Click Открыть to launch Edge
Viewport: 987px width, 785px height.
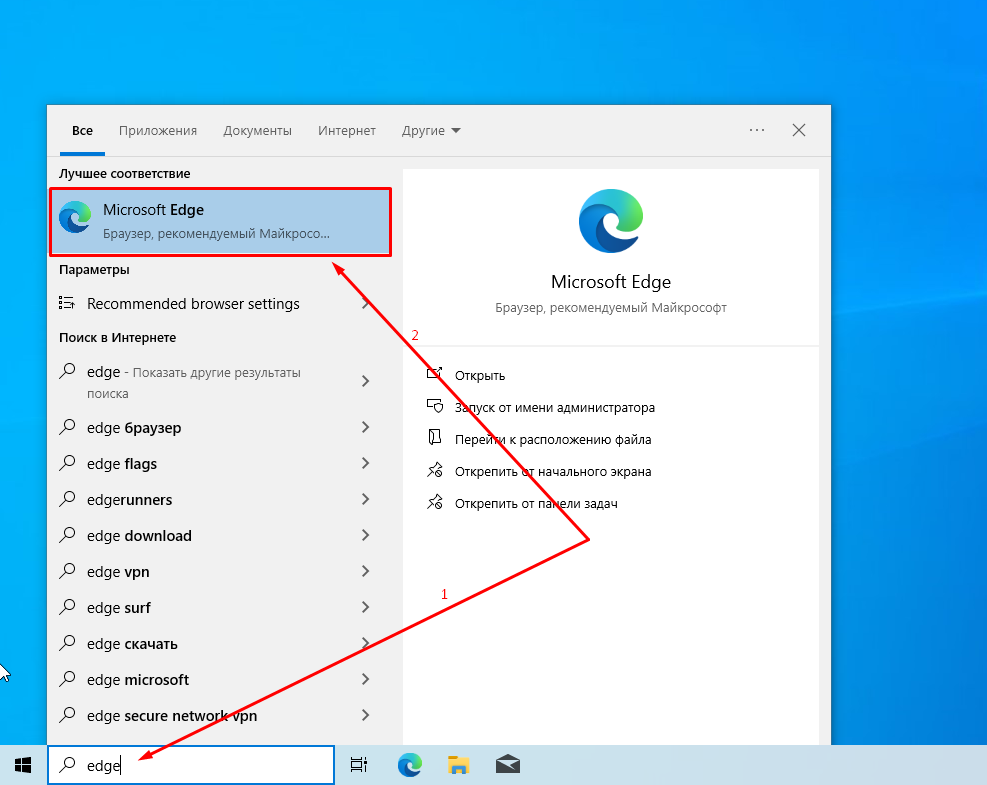point(480,376)
